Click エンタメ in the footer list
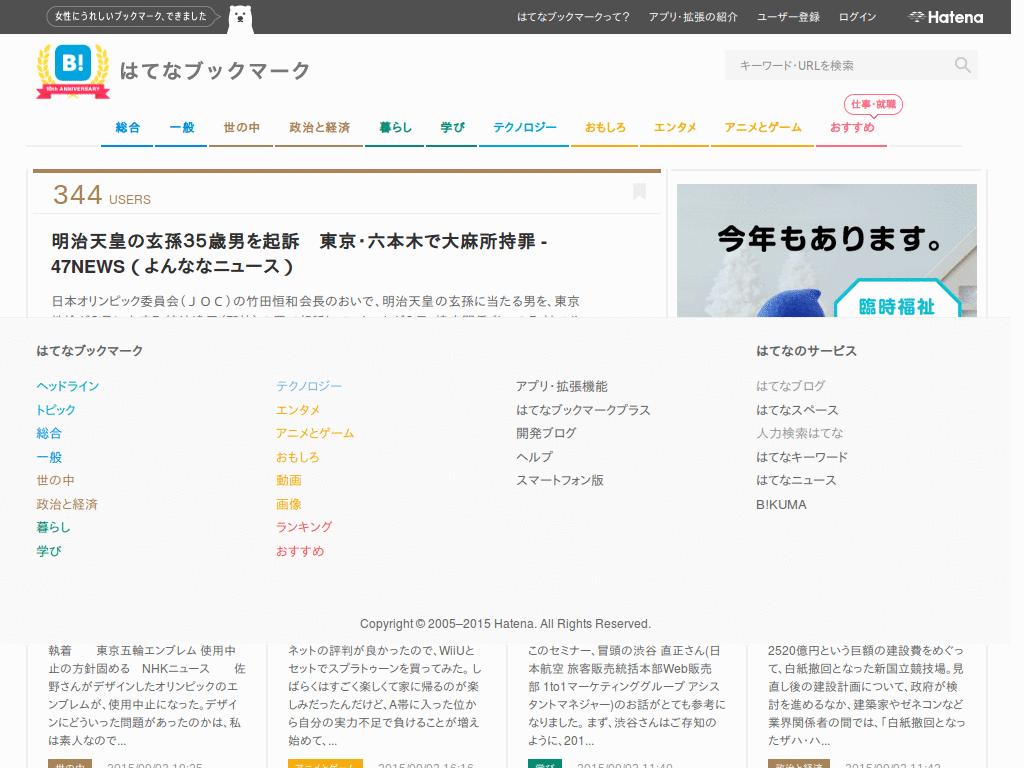This screenshot has height=768, width=1024. click(x=298, y=409)
